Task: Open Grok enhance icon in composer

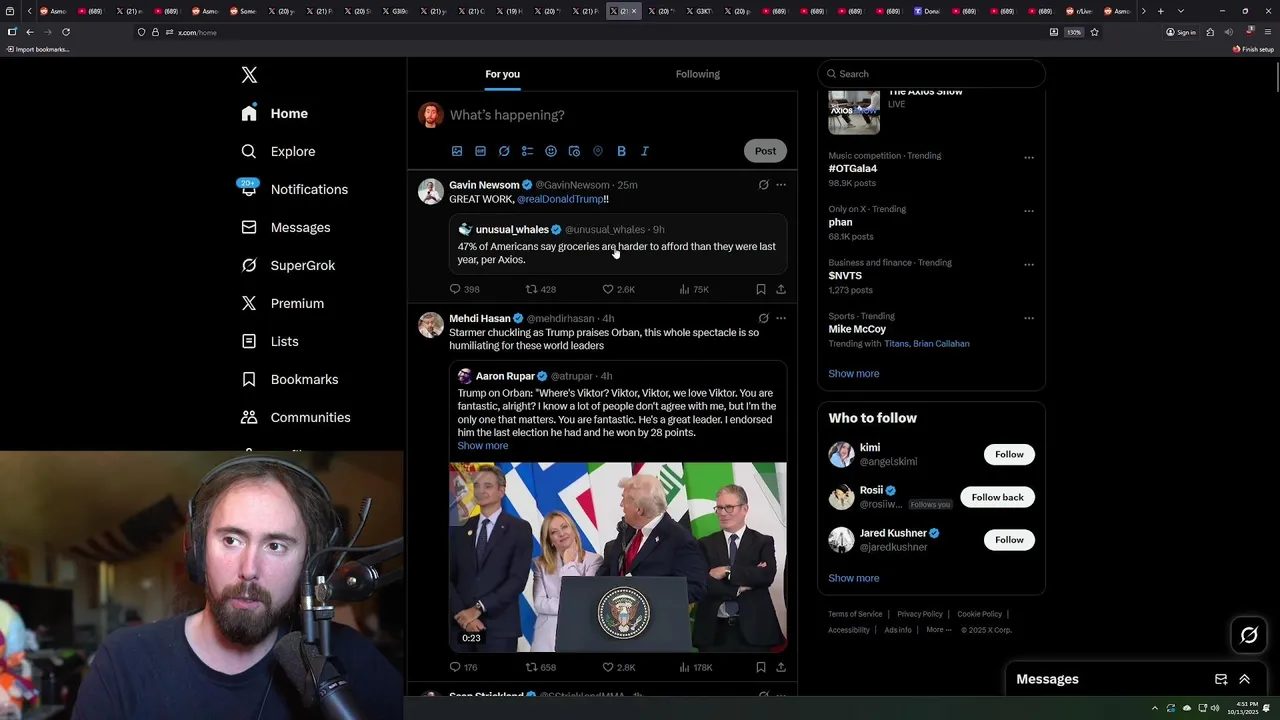Action: [504, 151]
